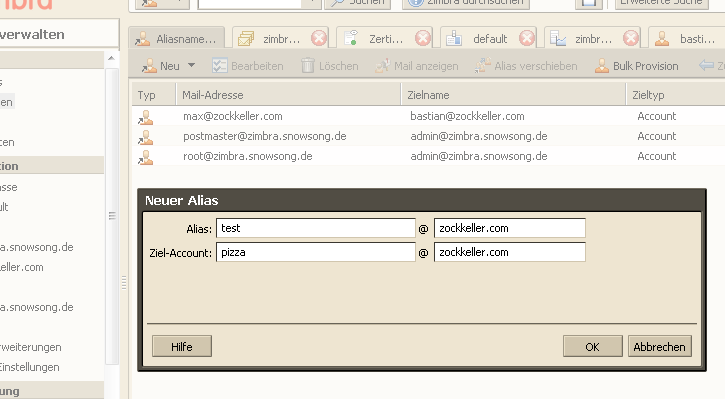Click admin@zimbra.snowsong.de target in root row

point(479,156)
